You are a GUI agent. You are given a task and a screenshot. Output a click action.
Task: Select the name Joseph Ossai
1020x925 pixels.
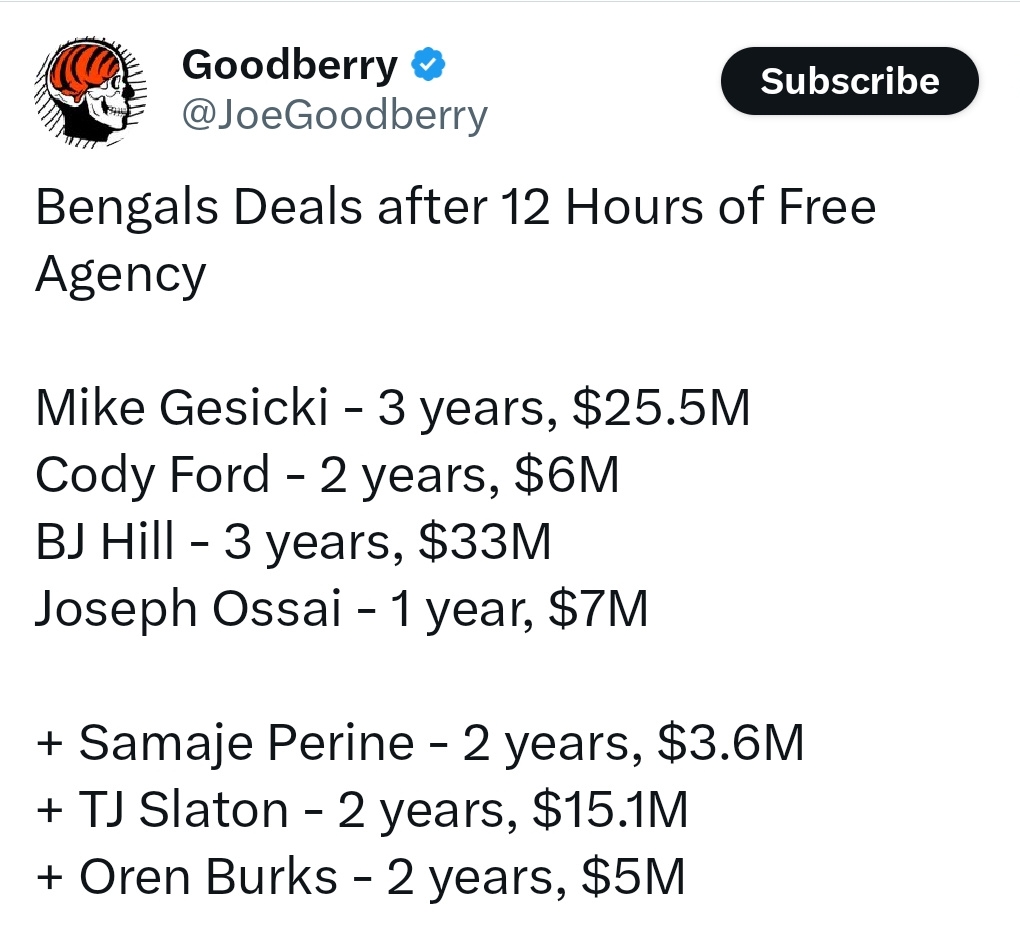click(x=188, y=609)
